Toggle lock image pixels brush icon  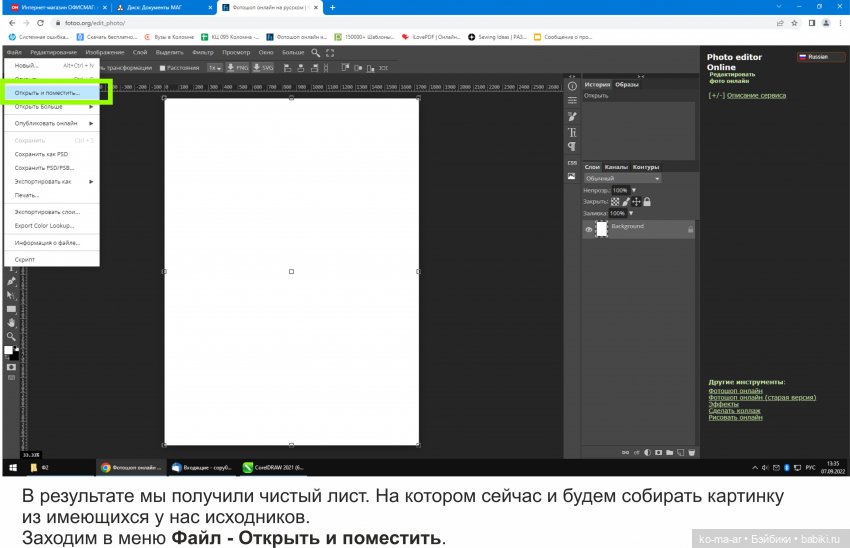click(x=626, y=202)
